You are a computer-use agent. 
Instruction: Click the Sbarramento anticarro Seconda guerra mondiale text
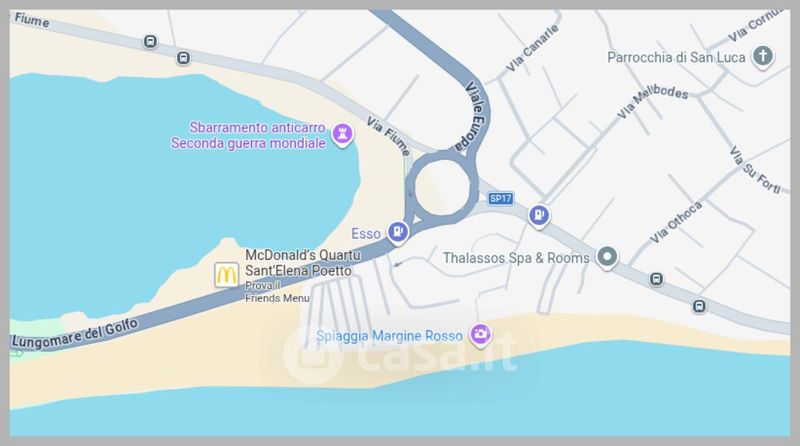(248, 135)
